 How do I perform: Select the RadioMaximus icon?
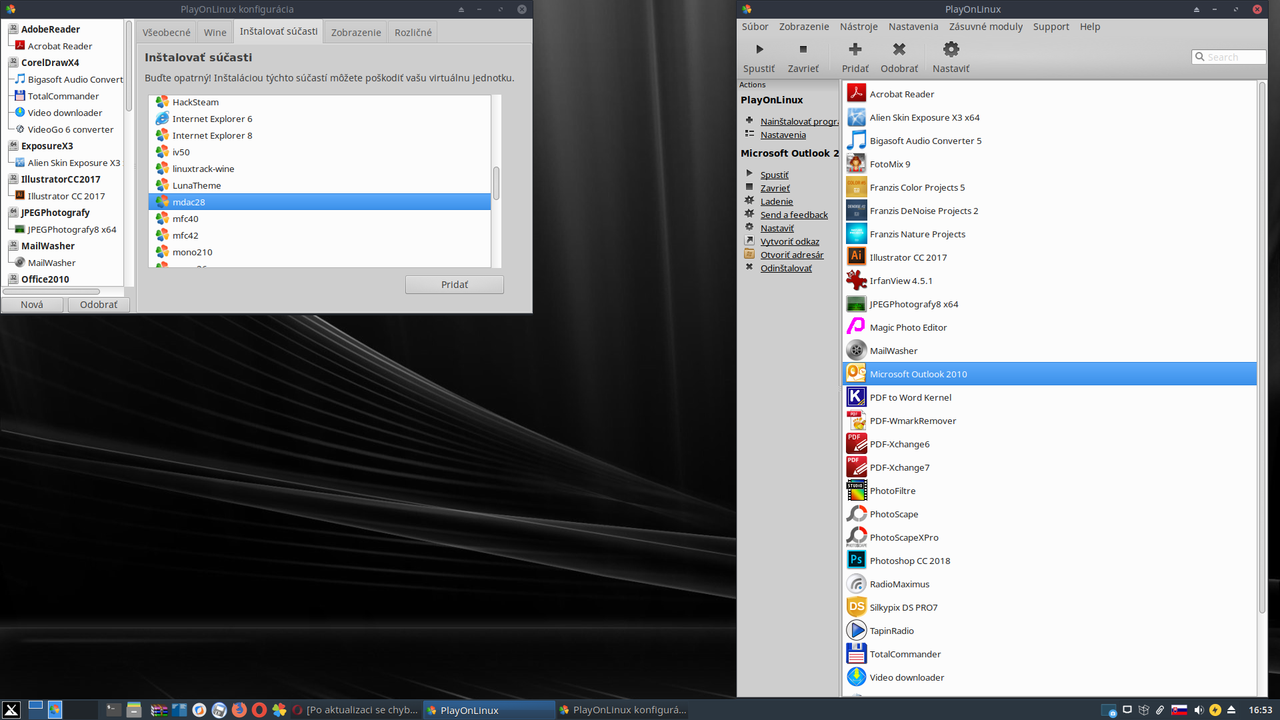[x=856, y=584]
